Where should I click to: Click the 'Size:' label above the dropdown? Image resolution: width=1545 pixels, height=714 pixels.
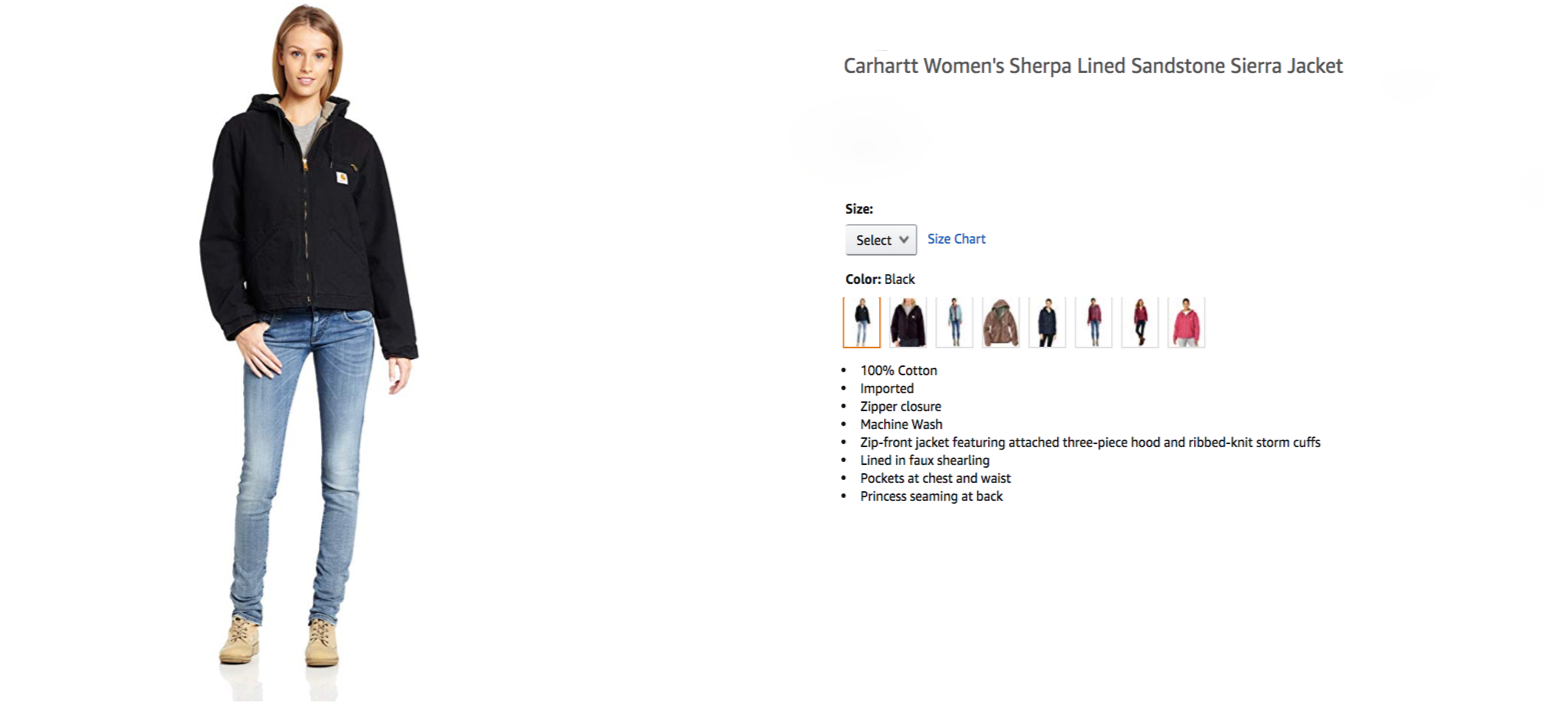tap(859, 209)
